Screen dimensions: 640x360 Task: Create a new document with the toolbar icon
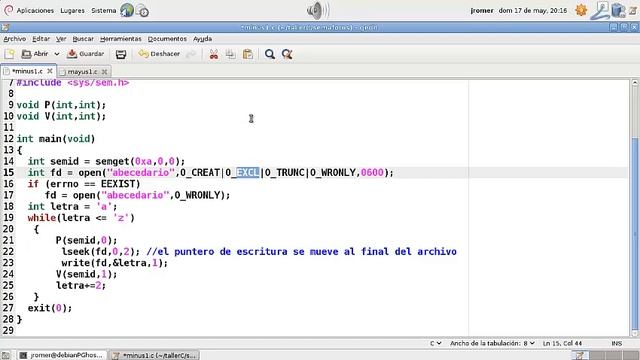click(9, 54)
